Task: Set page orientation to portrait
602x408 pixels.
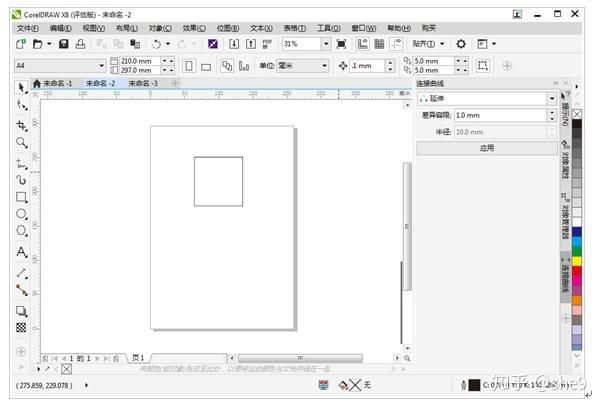Action: (189, 66)
